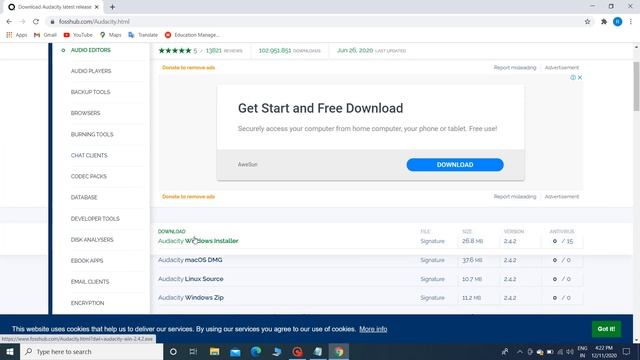Click the taskbar search box

pos(91,352)
